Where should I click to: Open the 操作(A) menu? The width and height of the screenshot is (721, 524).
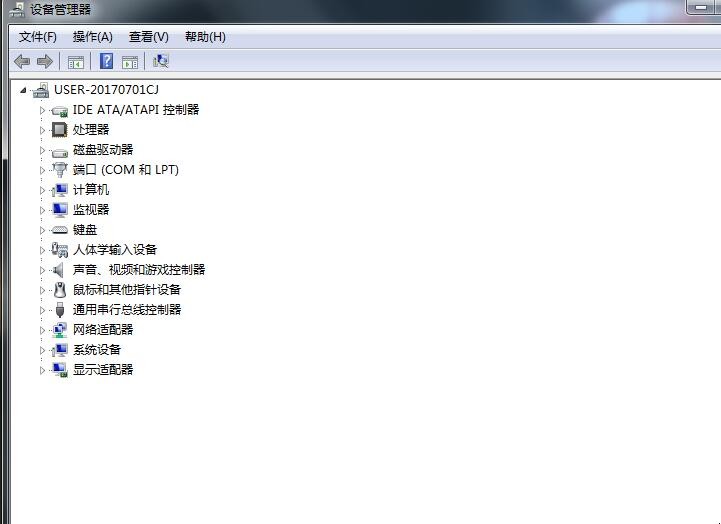pos(92,37)
